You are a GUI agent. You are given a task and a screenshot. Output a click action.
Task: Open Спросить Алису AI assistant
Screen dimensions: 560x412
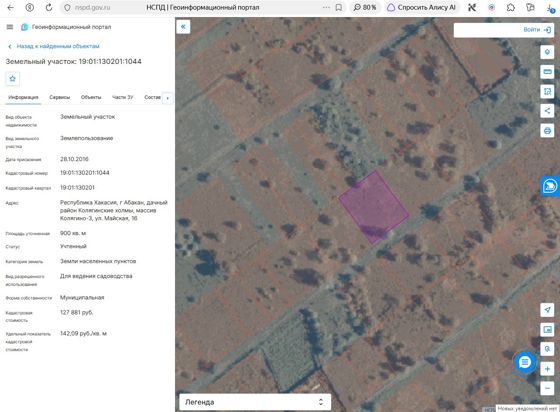click(x=421, y=7)
